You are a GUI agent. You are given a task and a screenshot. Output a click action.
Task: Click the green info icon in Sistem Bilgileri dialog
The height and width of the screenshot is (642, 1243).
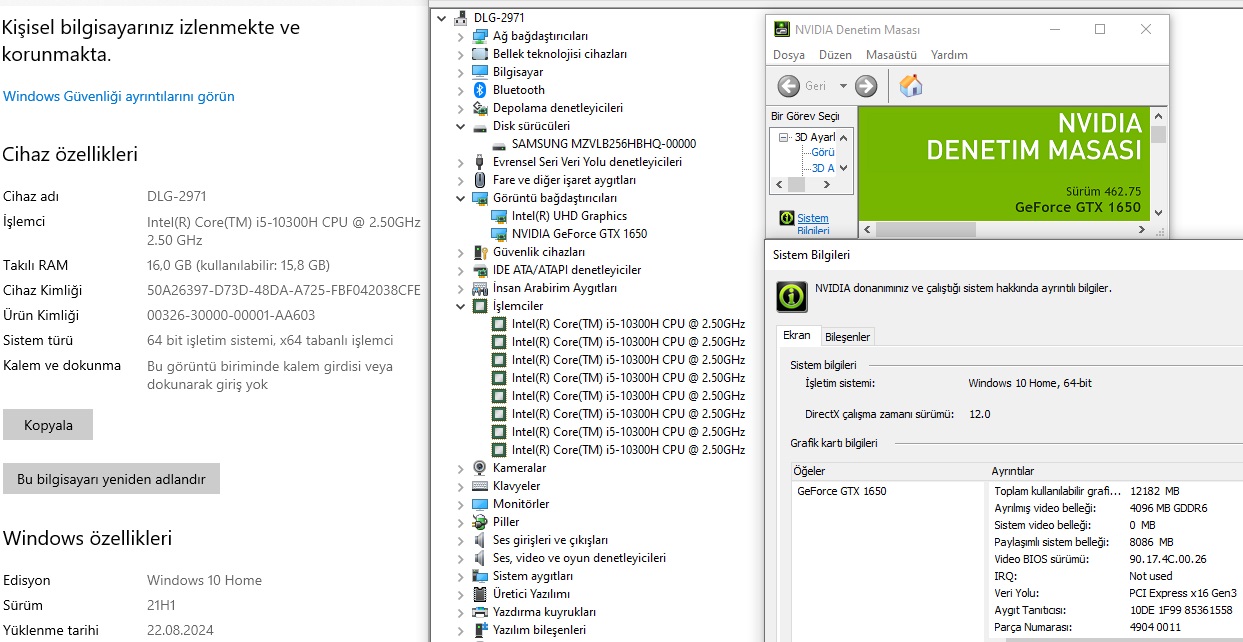[792, 296]
